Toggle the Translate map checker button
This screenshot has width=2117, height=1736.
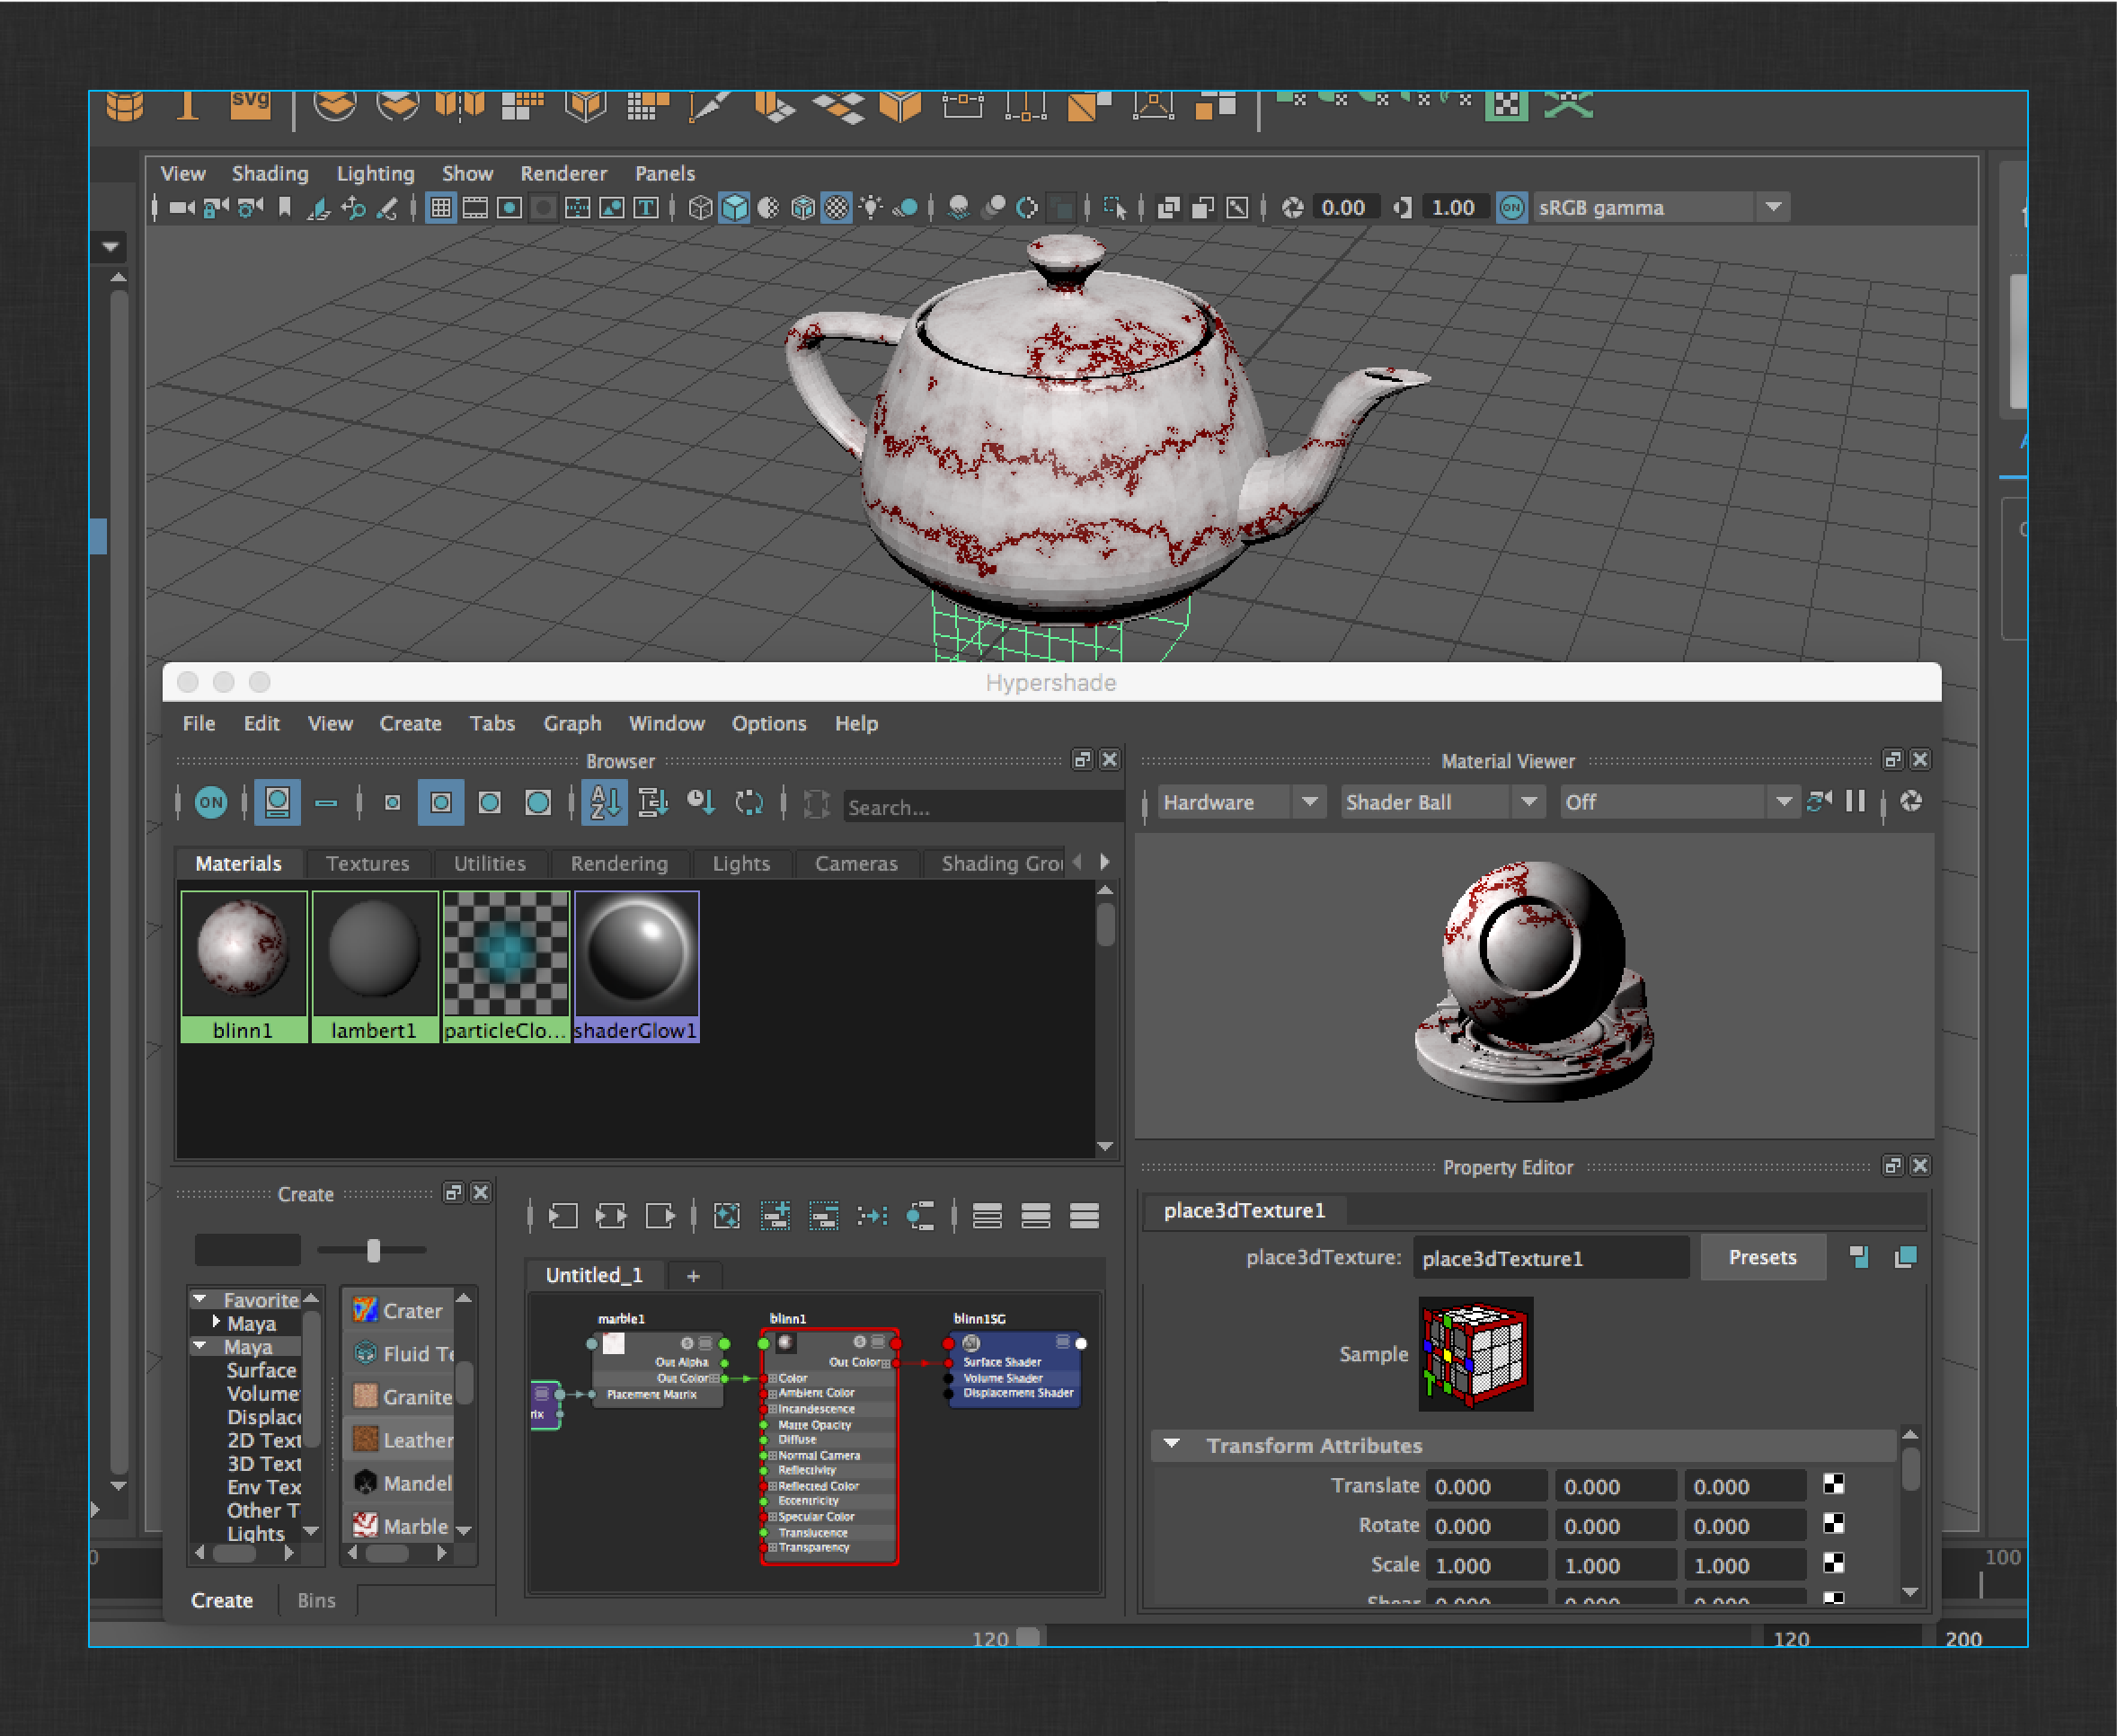[1833, 1485]
